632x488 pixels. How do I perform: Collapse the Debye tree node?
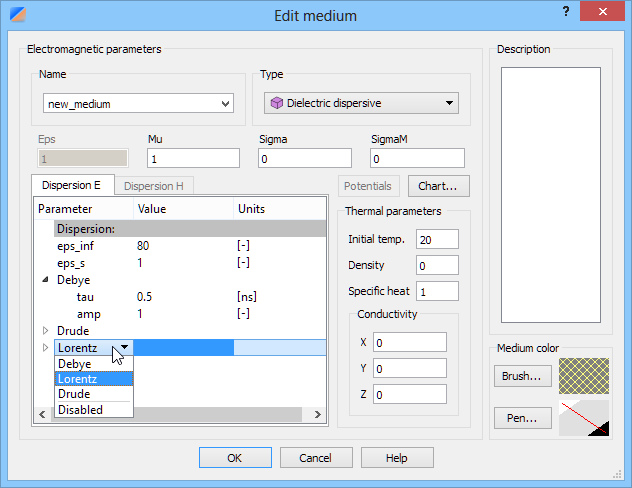click(x=45, y=279)
